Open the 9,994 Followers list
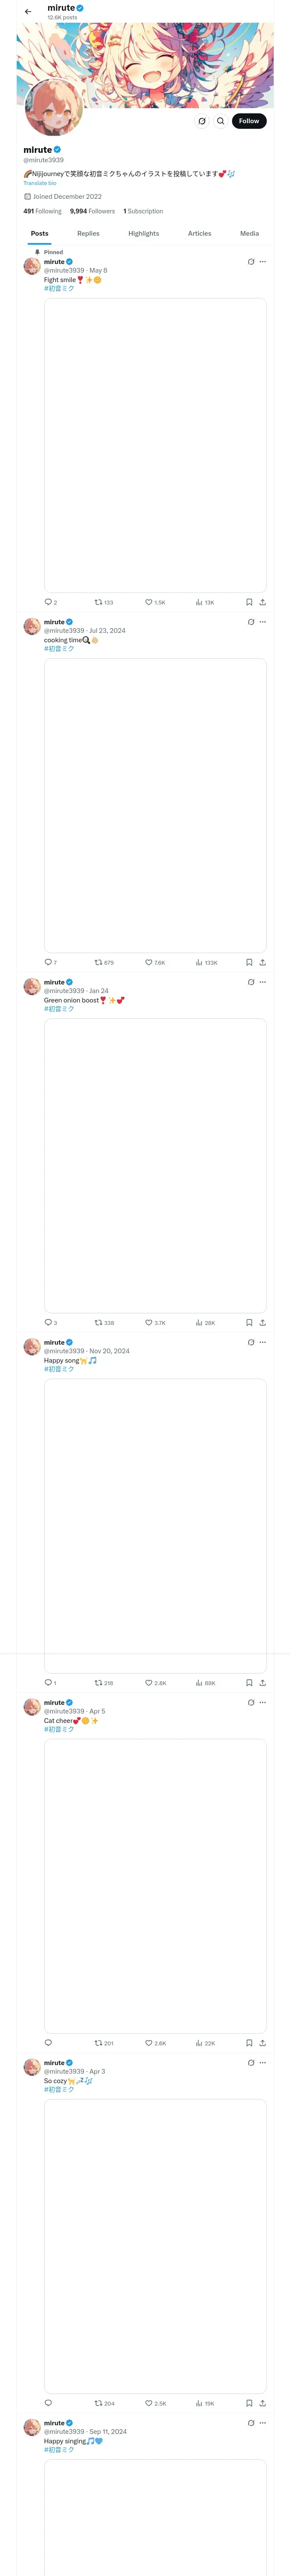 coord(92,211)
